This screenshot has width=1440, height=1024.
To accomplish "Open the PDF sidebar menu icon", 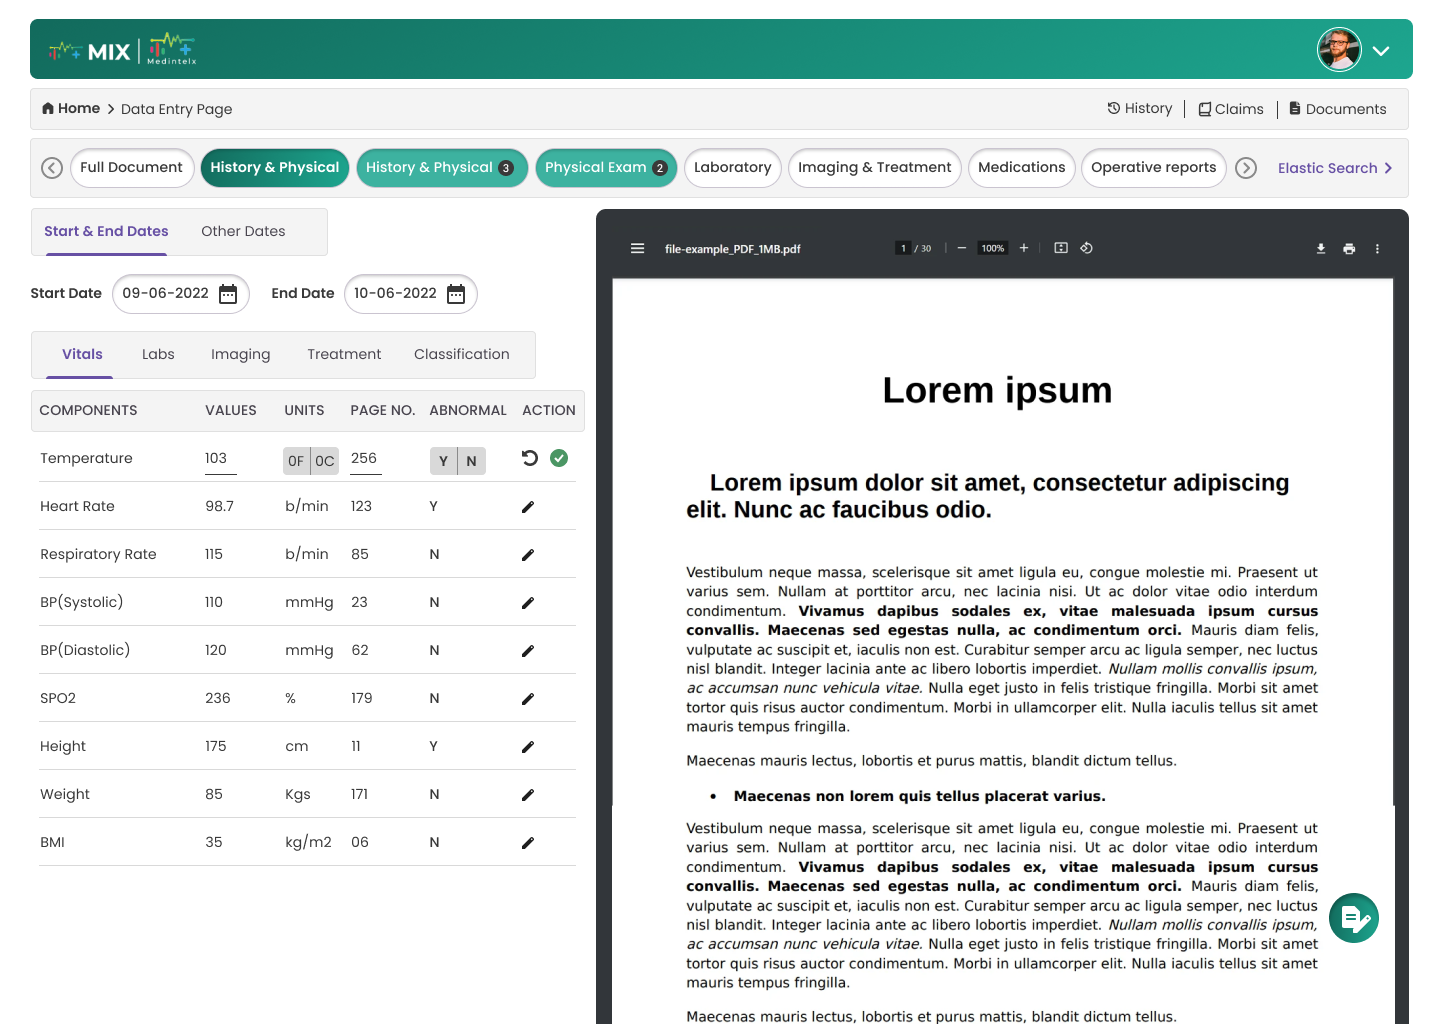I will (x=637, y=249).
